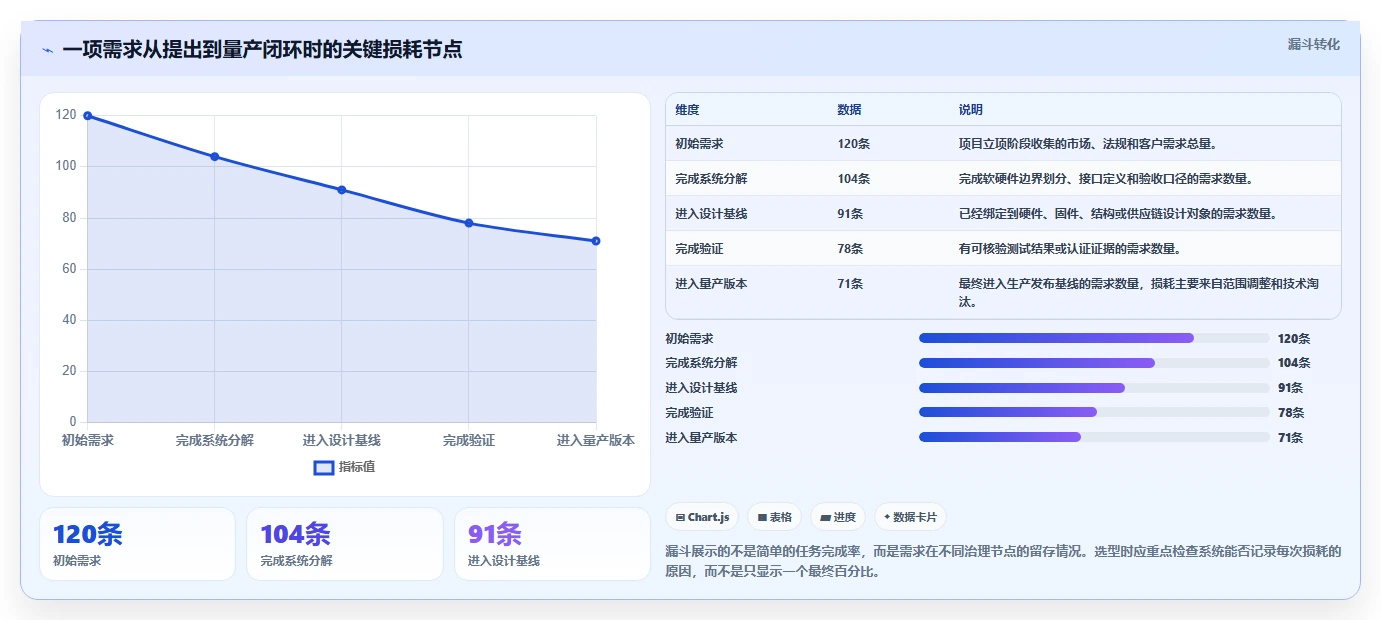Click the 71条 value beside the progress bars
Screen dimensions: 1381x620
[x=1290, y=438]
